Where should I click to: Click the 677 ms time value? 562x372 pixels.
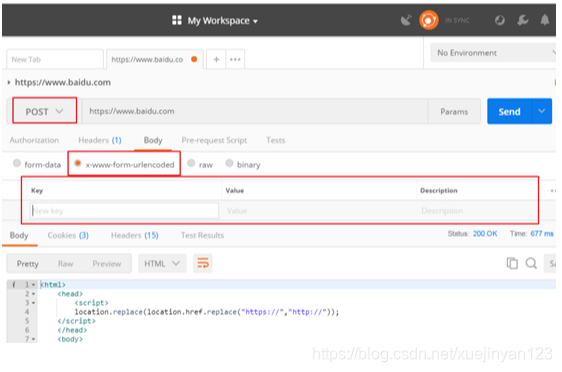[x=542, y=234]
